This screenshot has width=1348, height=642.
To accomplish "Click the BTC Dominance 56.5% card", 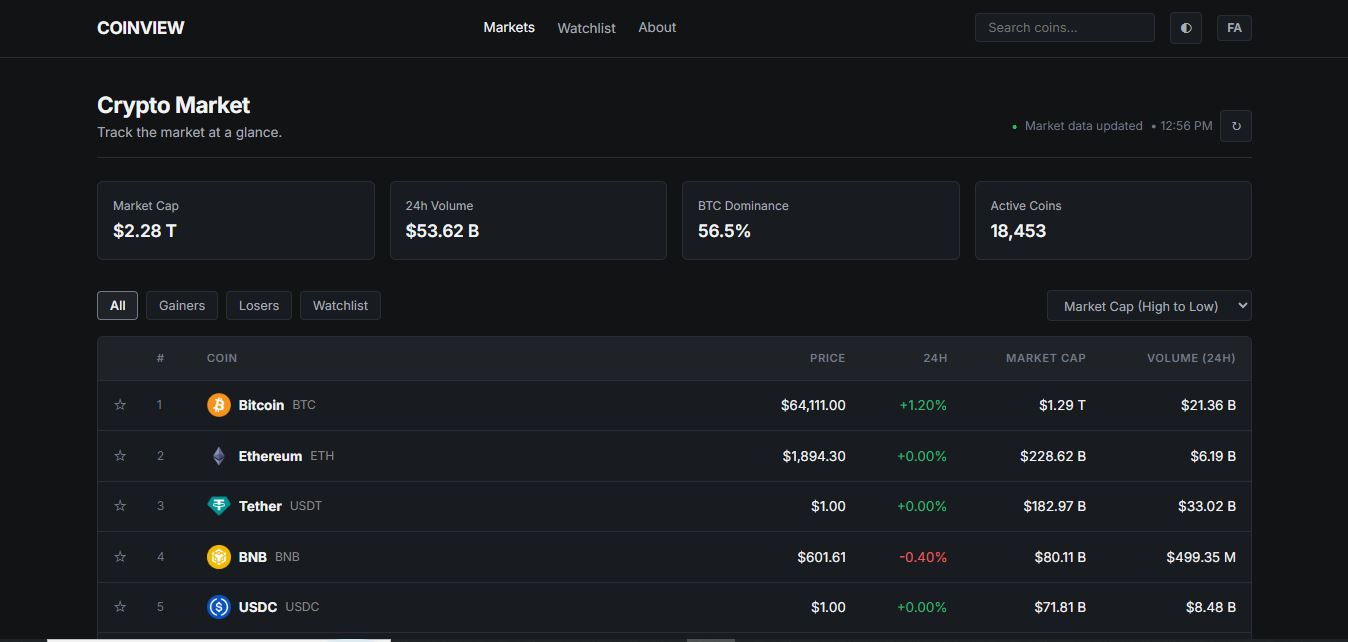I will [820, 220].
